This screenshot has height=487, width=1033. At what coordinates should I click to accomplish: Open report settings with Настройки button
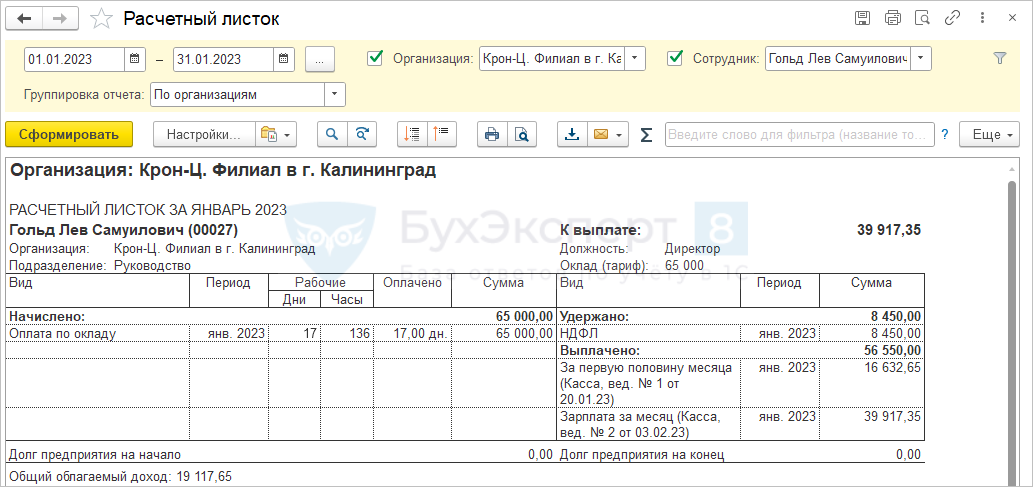click(x=203, y=134)
